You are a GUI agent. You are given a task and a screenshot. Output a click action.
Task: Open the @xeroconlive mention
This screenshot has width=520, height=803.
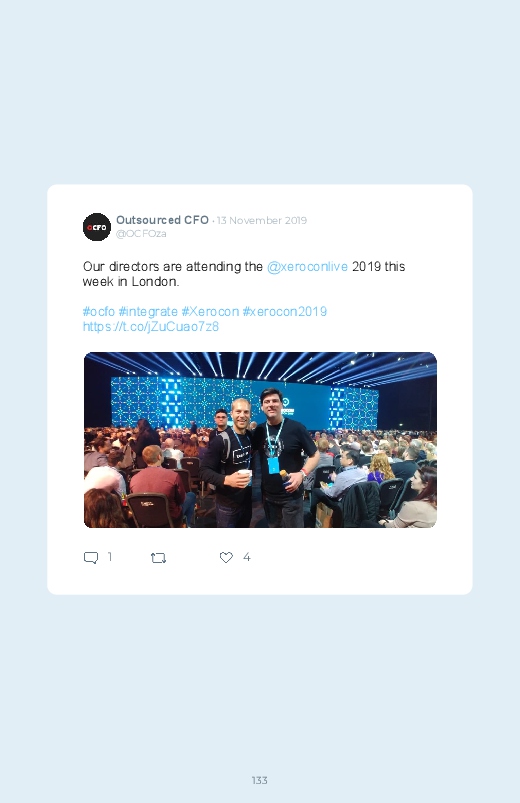307,267
